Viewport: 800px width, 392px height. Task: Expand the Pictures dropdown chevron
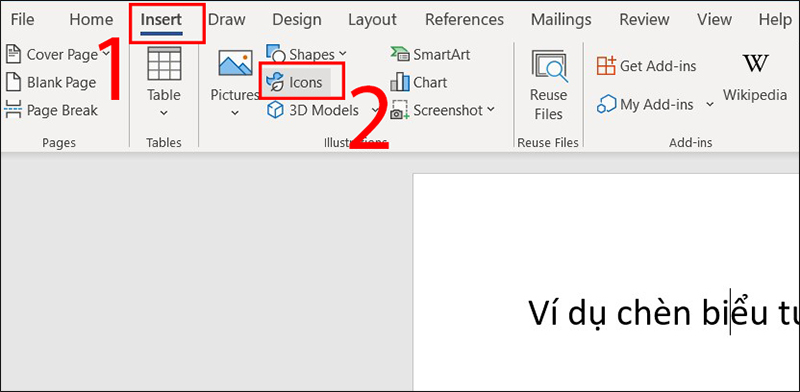tap(235, 113)
